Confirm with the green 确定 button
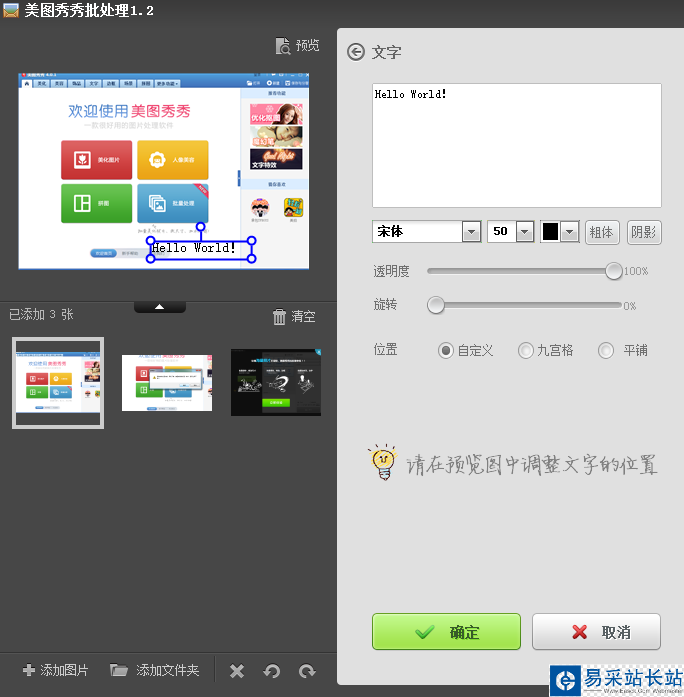 (x=446, y=631)
